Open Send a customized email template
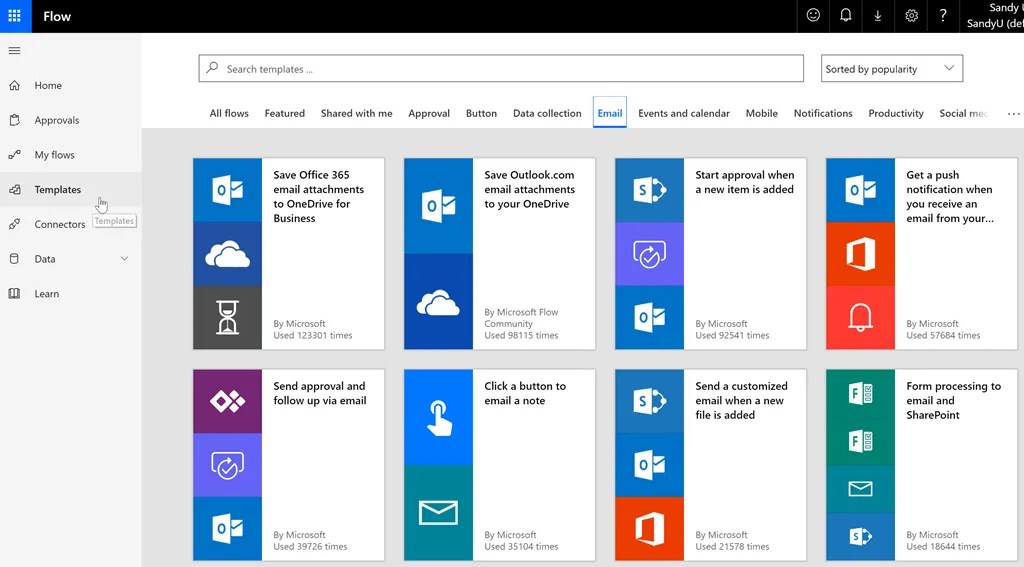The image size is (1024, 567). [x=711, y=465]
